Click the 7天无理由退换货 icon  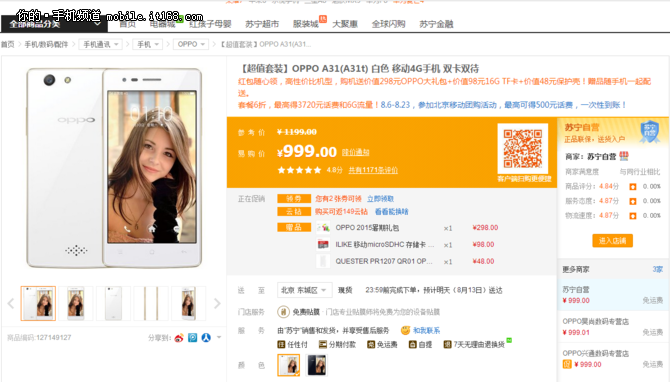coord(447,344)
